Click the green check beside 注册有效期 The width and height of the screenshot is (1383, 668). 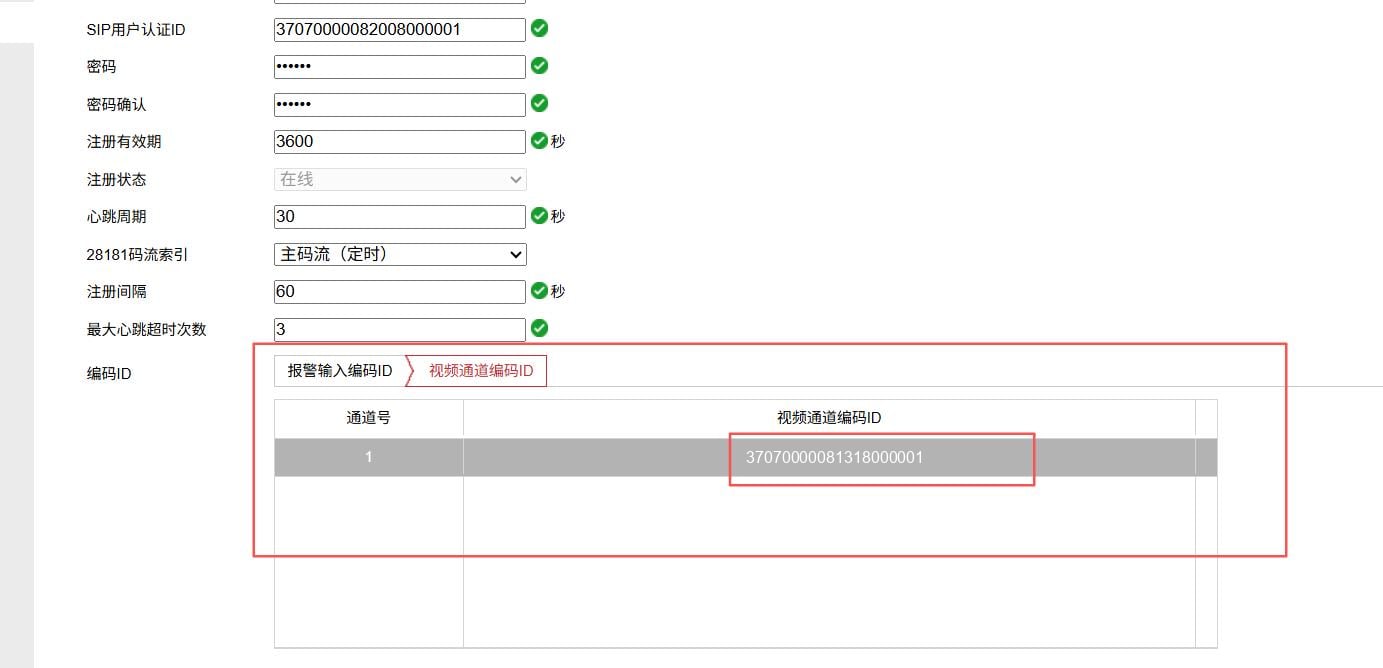pos(539,141)
